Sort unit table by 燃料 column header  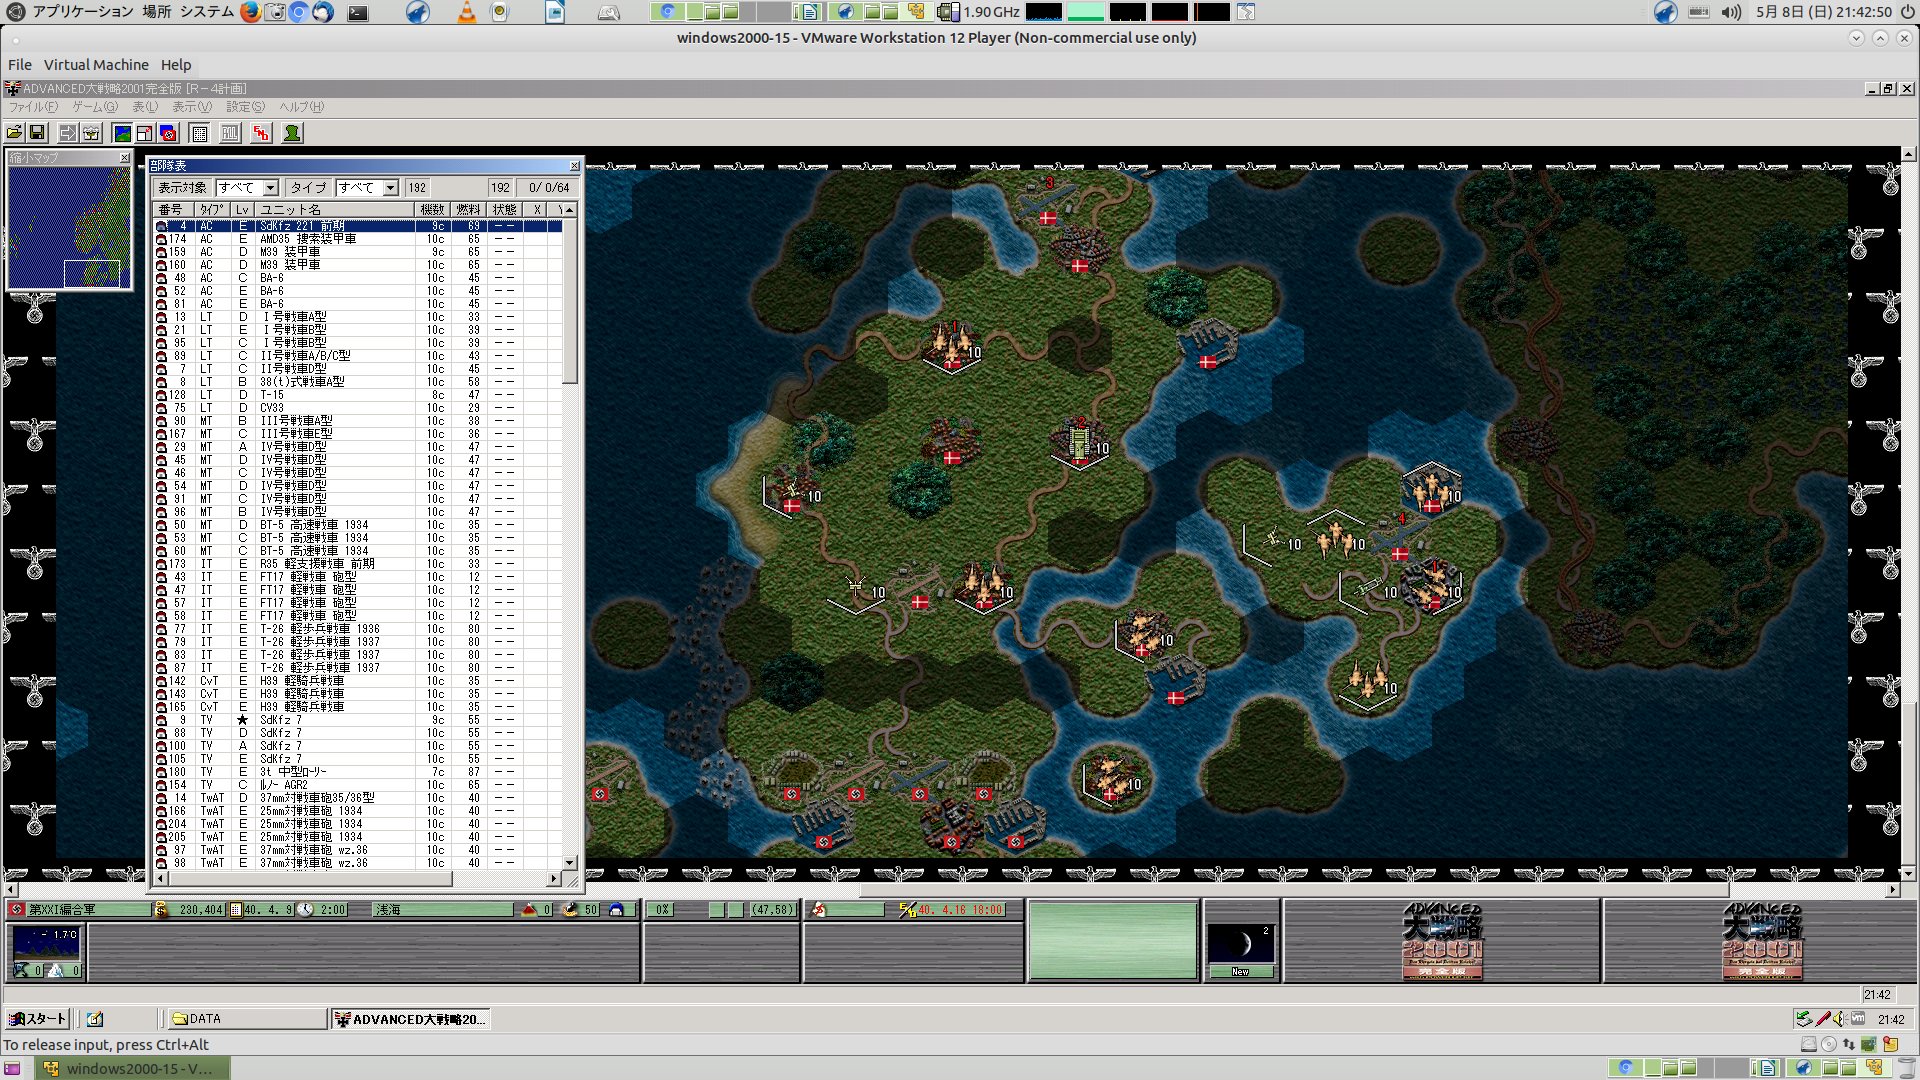coord(469,210)
